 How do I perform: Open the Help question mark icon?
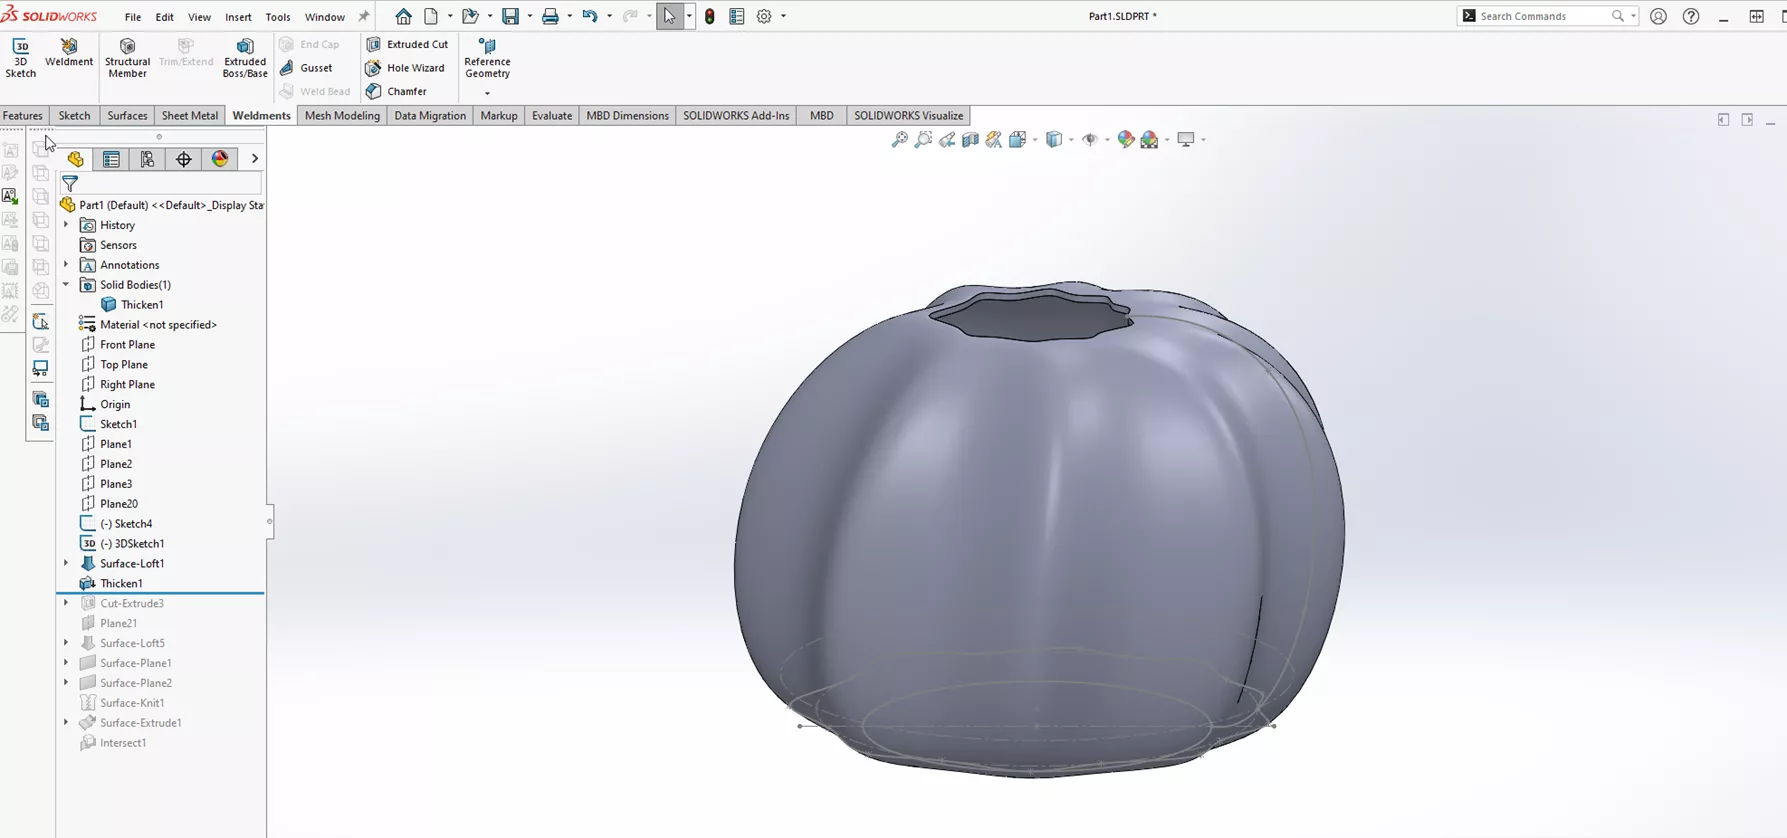1691,16
